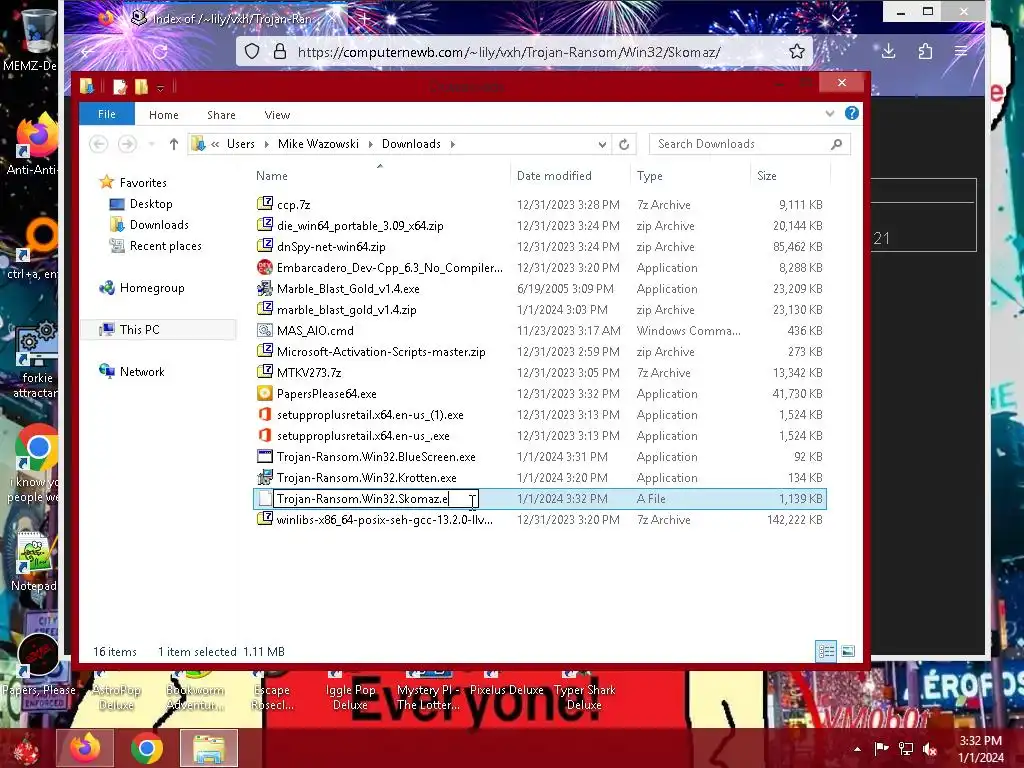Sort by Date modified column

pos(554,176)
